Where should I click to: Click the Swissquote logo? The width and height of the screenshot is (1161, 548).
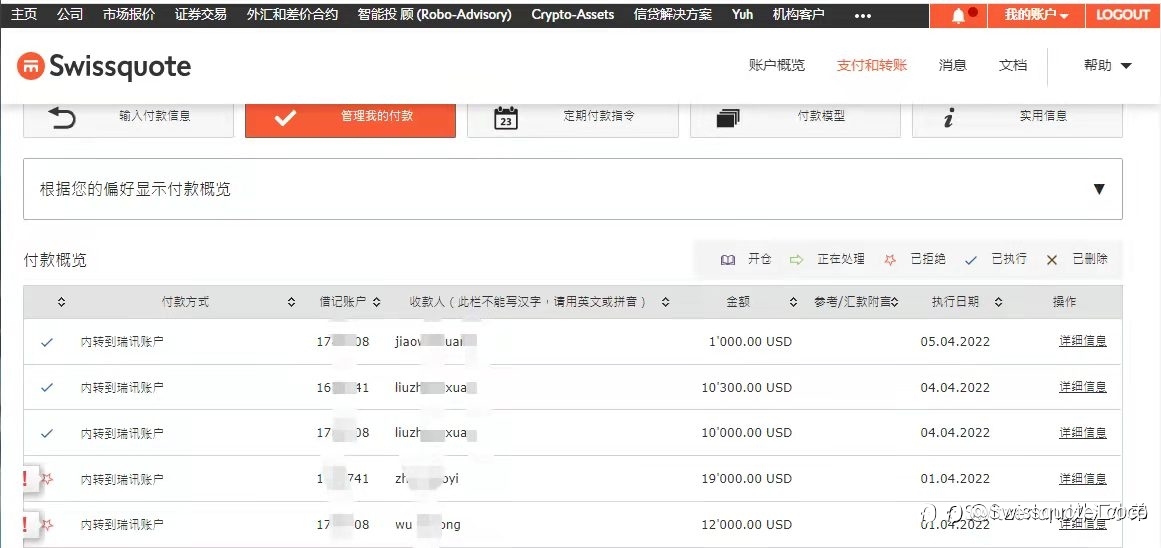[104, 67]
